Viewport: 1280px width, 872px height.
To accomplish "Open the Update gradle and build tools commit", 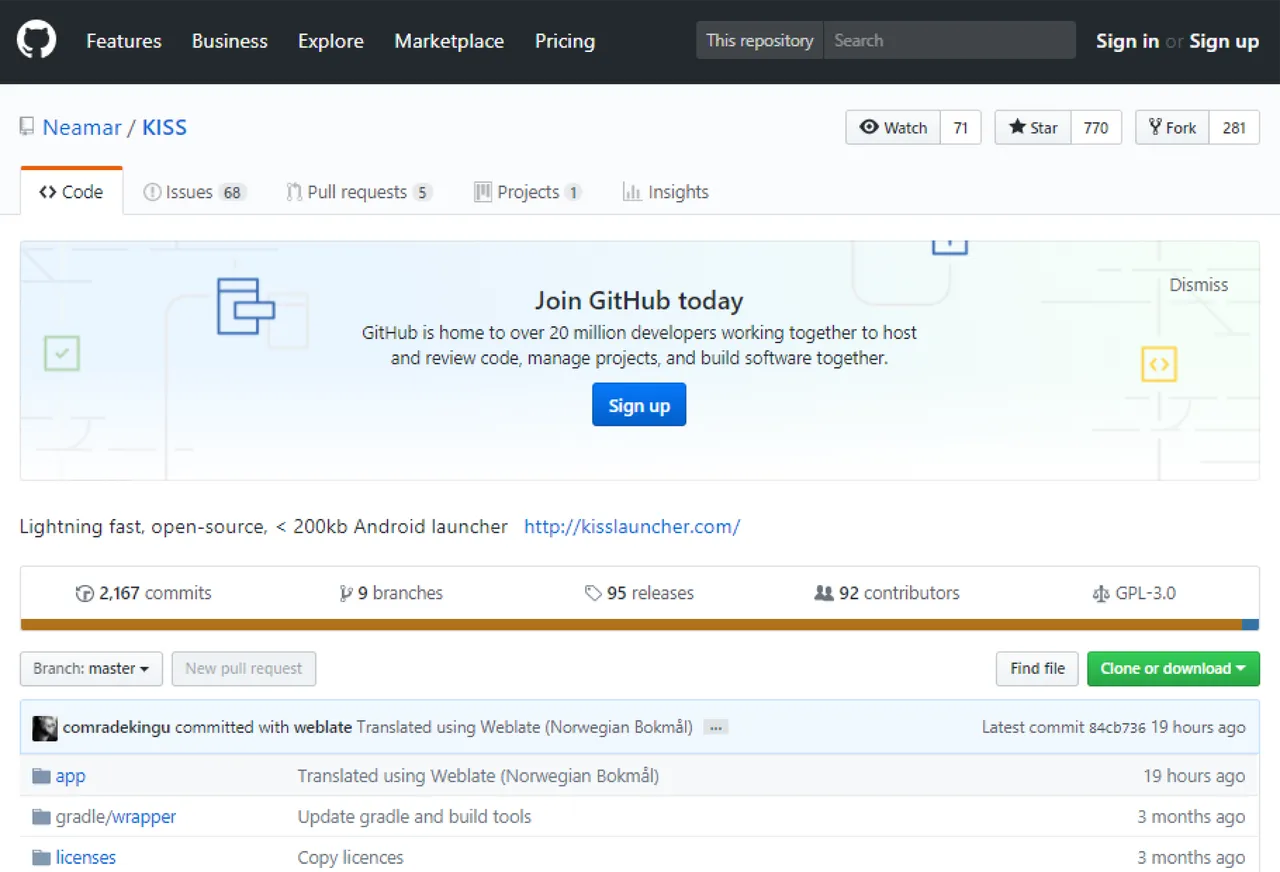I will click(x=414, y=817).
